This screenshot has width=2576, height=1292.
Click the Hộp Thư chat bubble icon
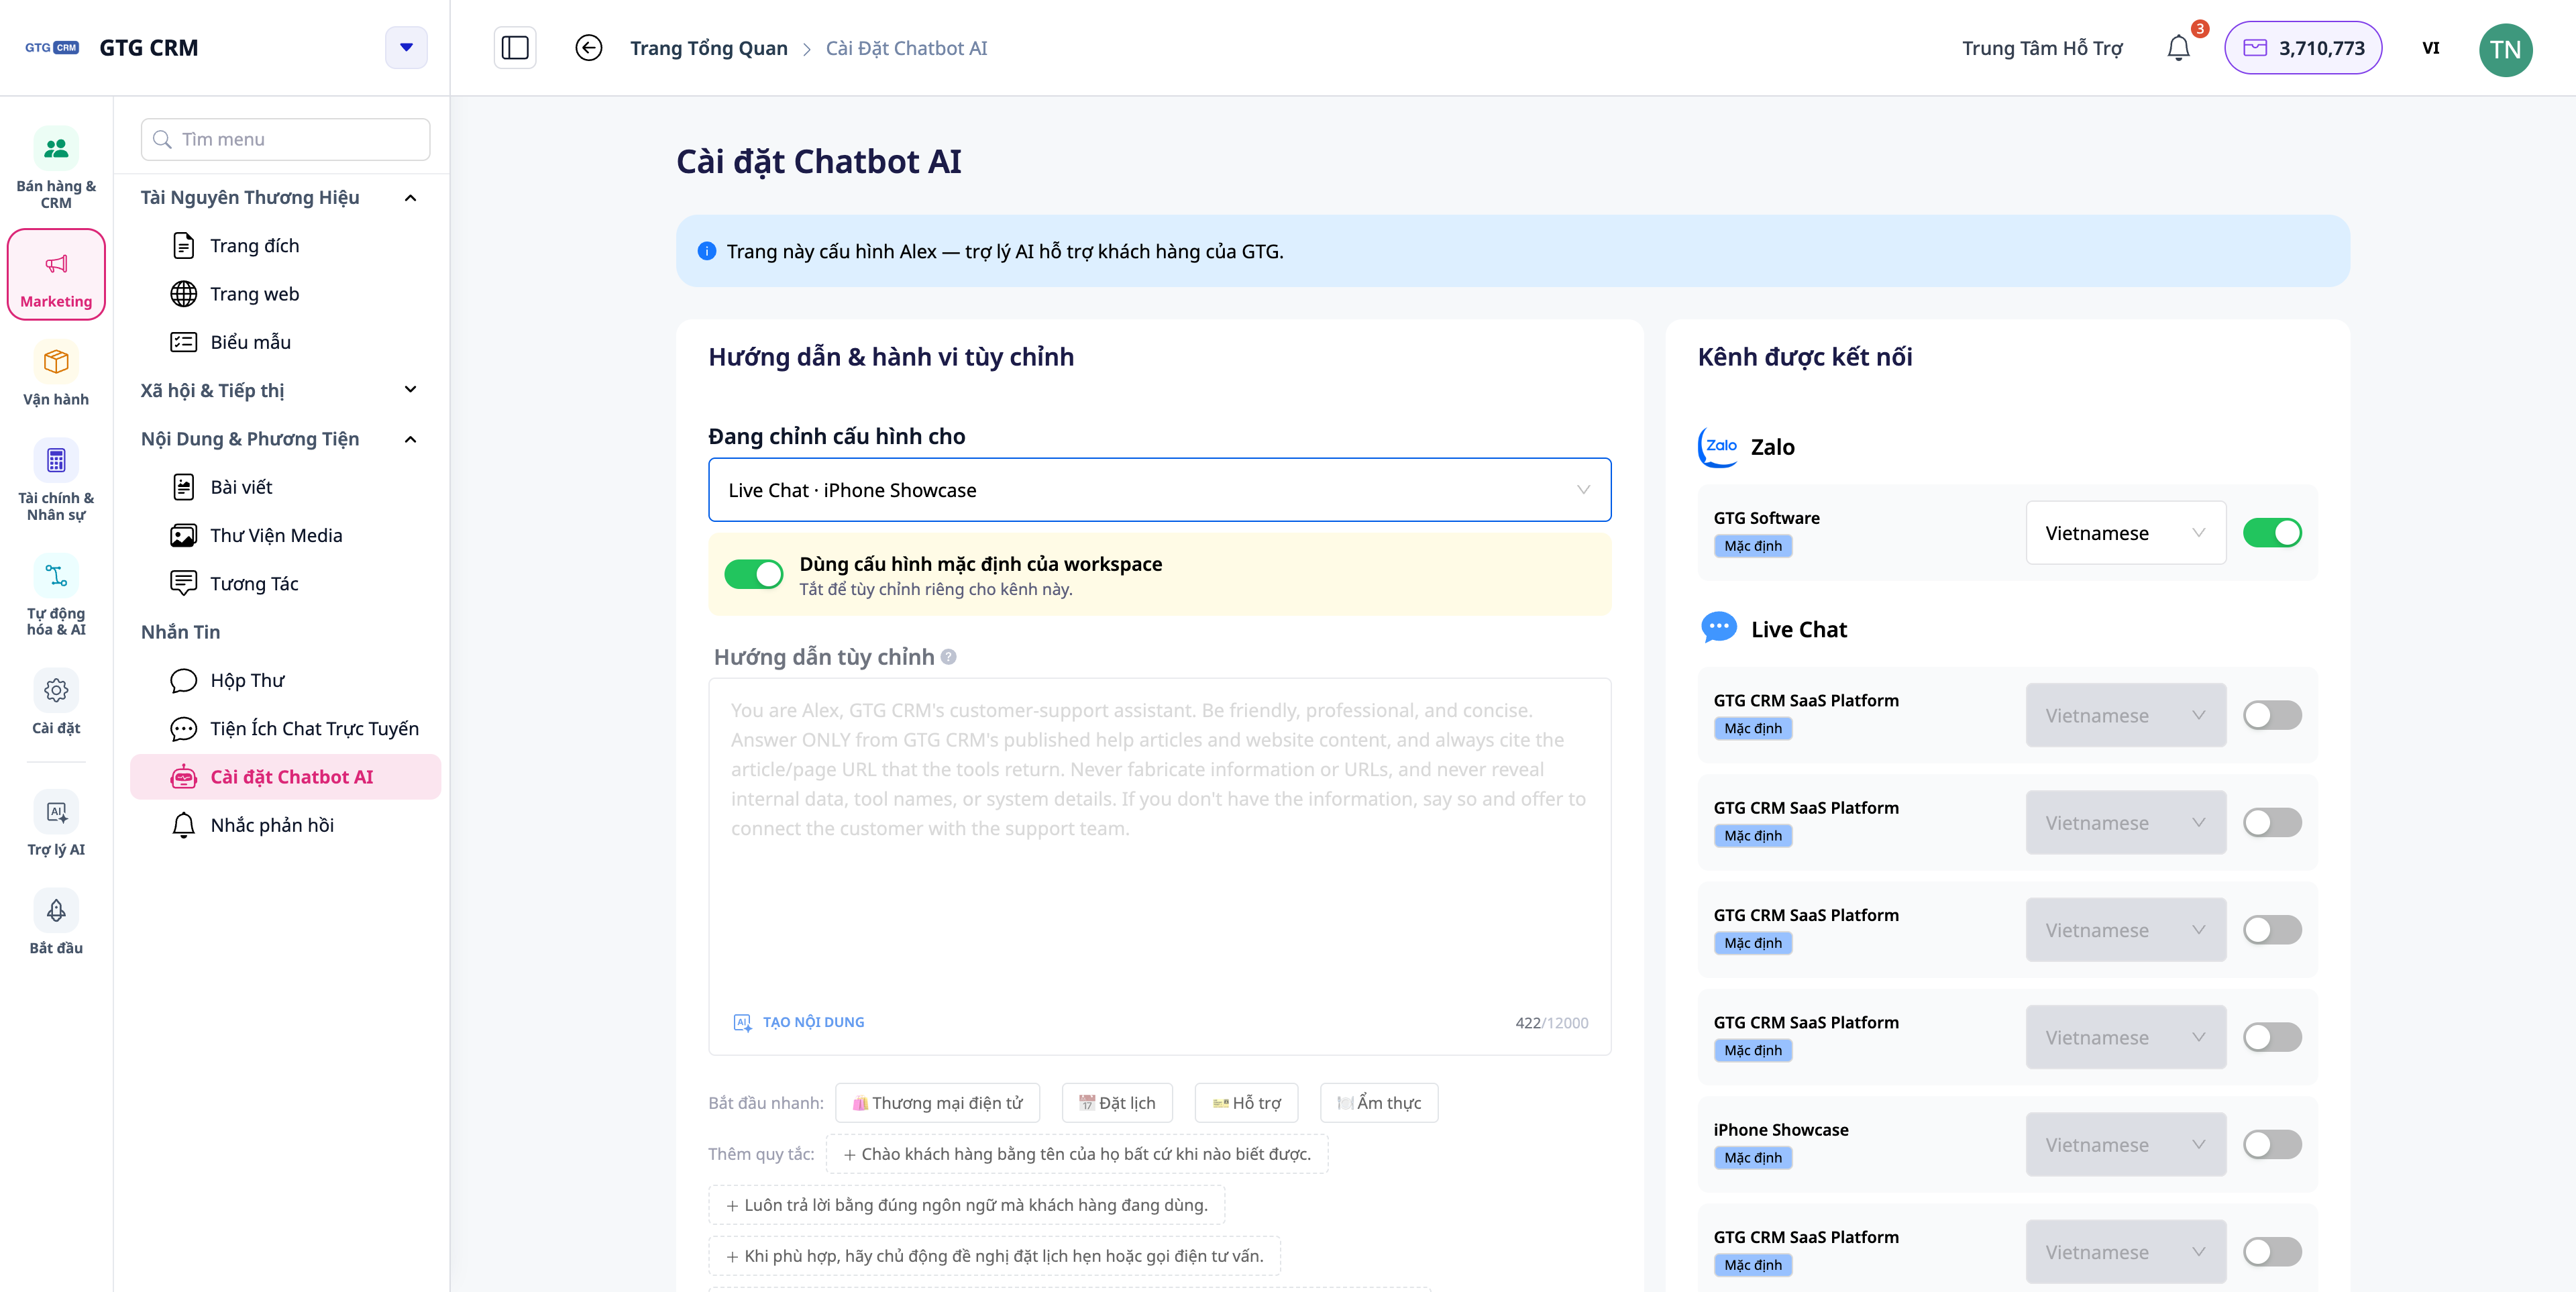point(183,680)
